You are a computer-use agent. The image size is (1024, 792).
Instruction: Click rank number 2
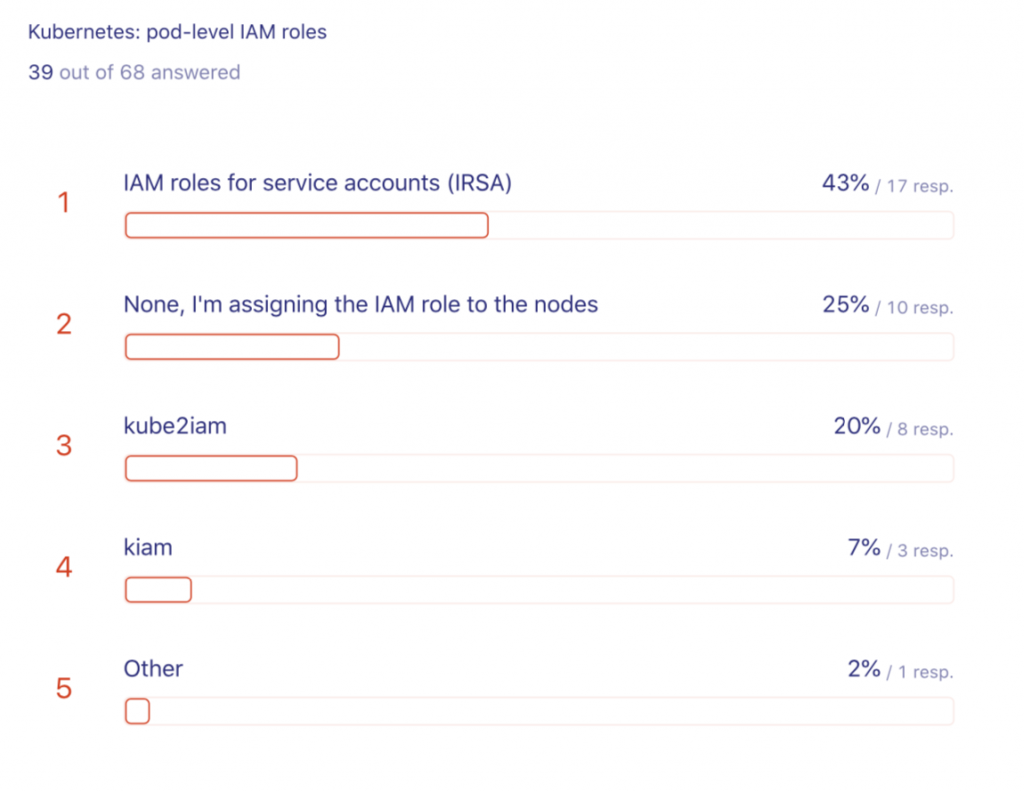(x=64, y=325)
